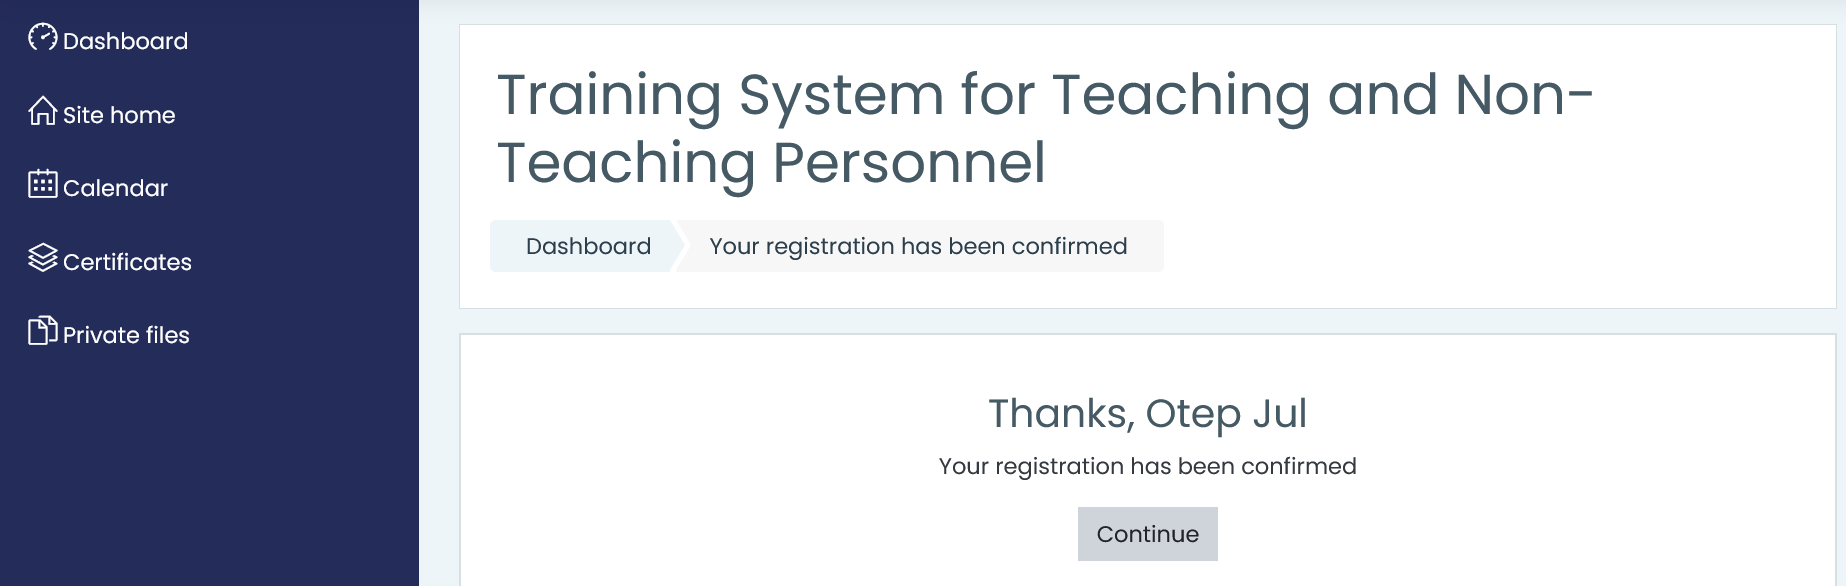Click the Thanks, Otep Jul heading

point(1147,412)
